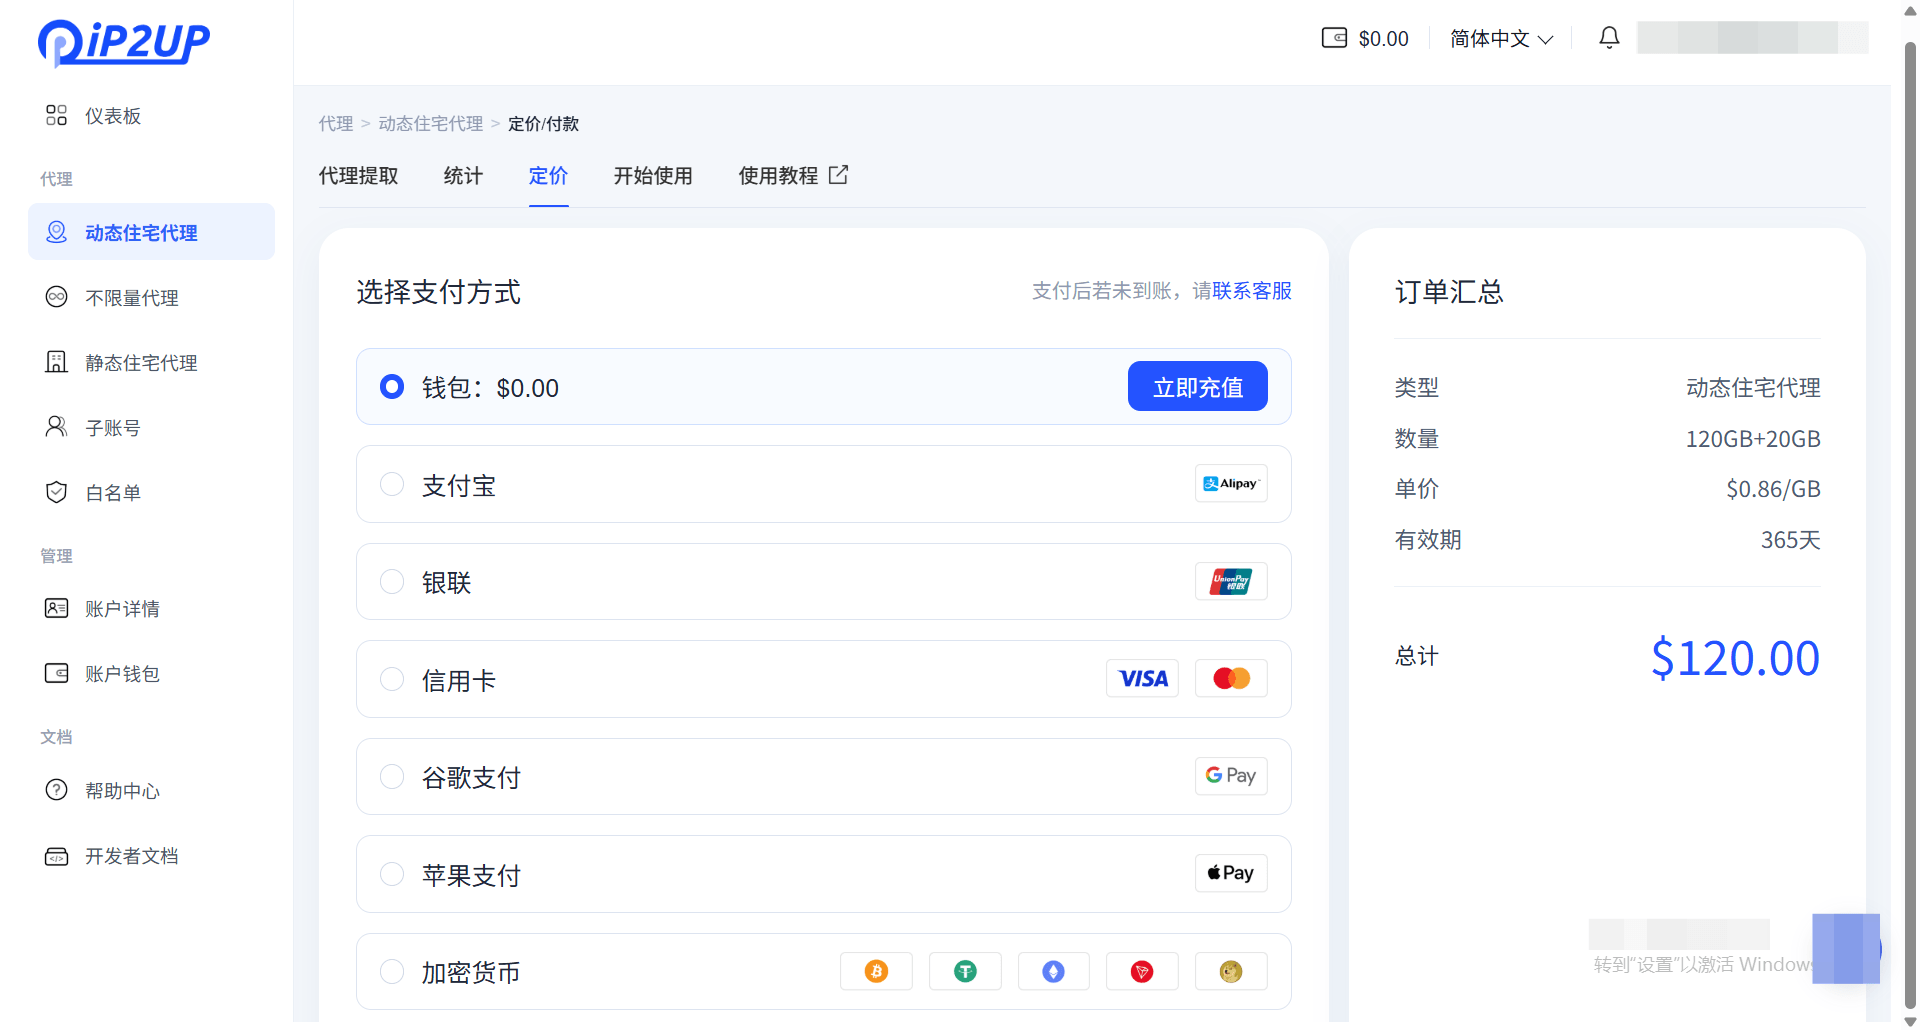
Task: Click the 子账号 user icon
Action: click(x=56, y=427)
